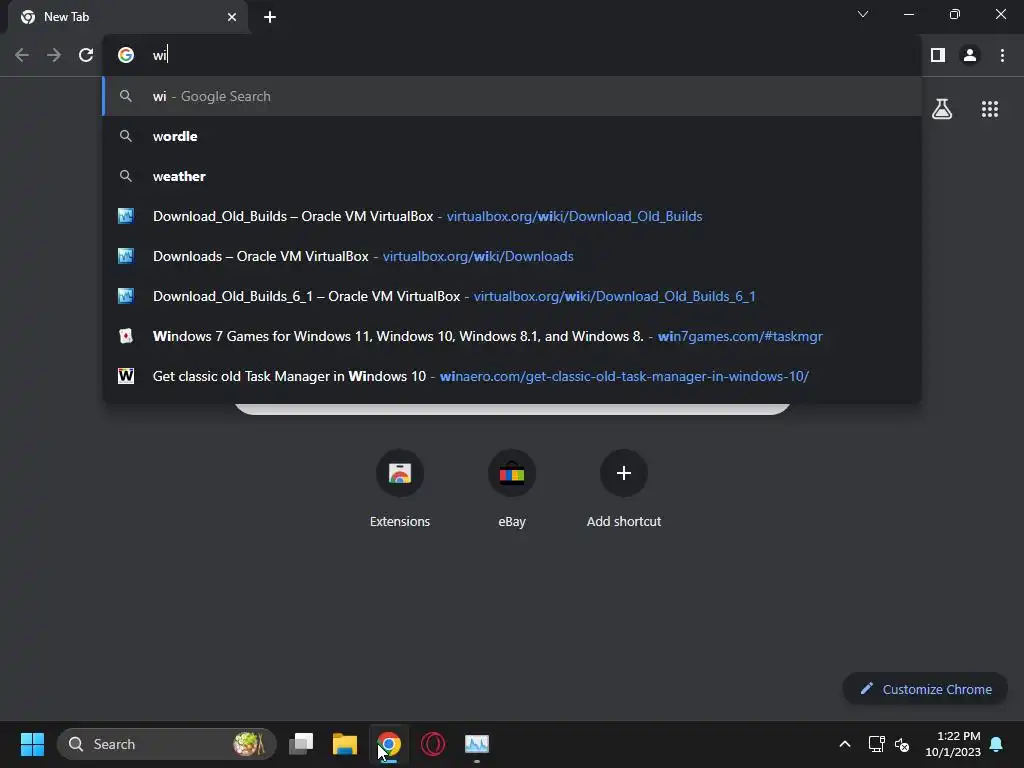Click the win7games card favicon

point(125,336)
